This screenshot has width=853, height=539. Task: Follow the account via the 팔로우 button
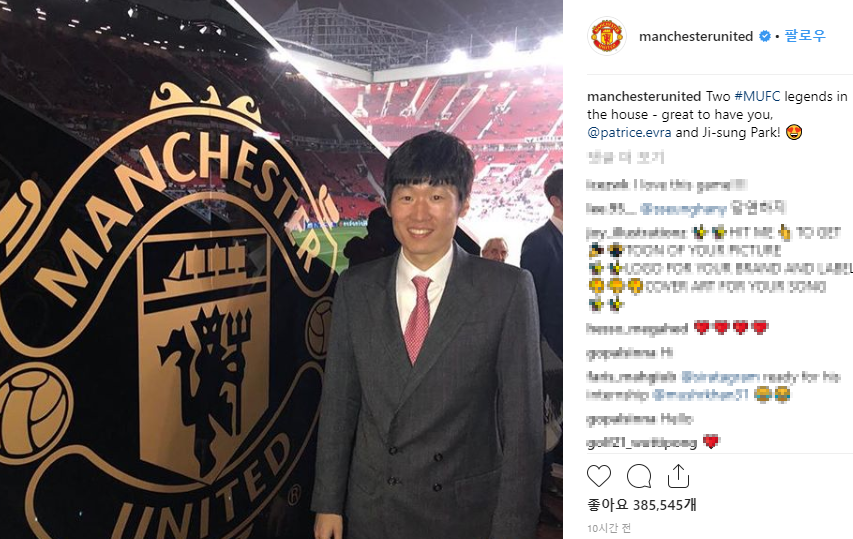[805, 36]
